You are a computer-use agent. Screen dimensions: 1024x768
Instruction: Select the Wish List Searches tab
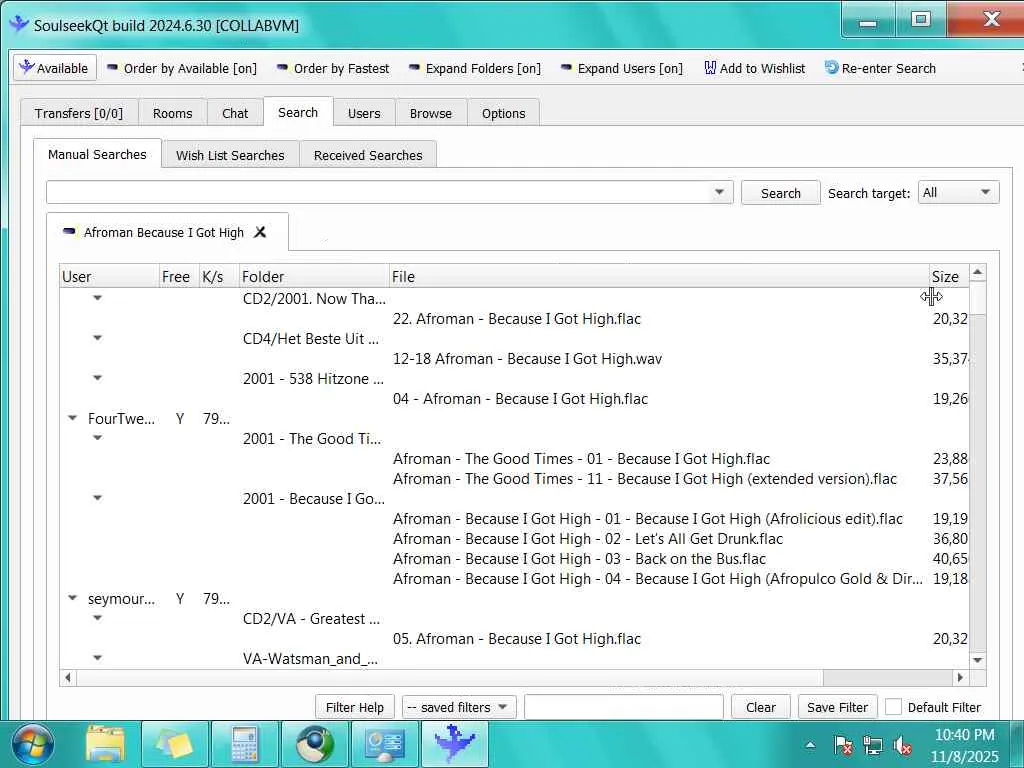[230, 155]
